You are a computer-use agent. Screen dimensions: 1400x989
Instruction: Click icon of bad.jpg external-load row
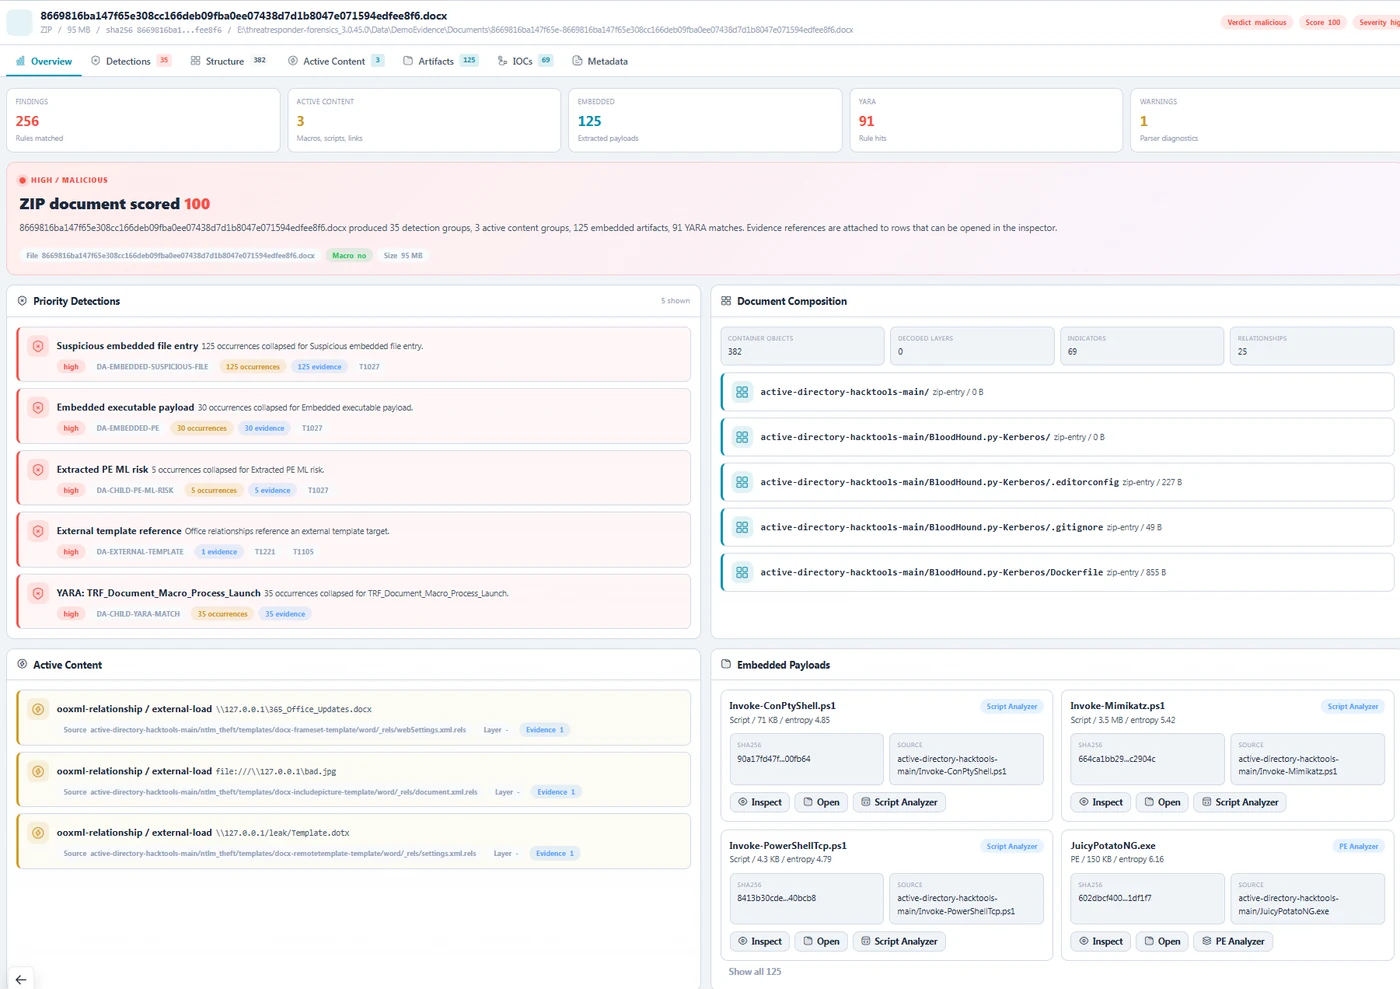pos(38,771)
